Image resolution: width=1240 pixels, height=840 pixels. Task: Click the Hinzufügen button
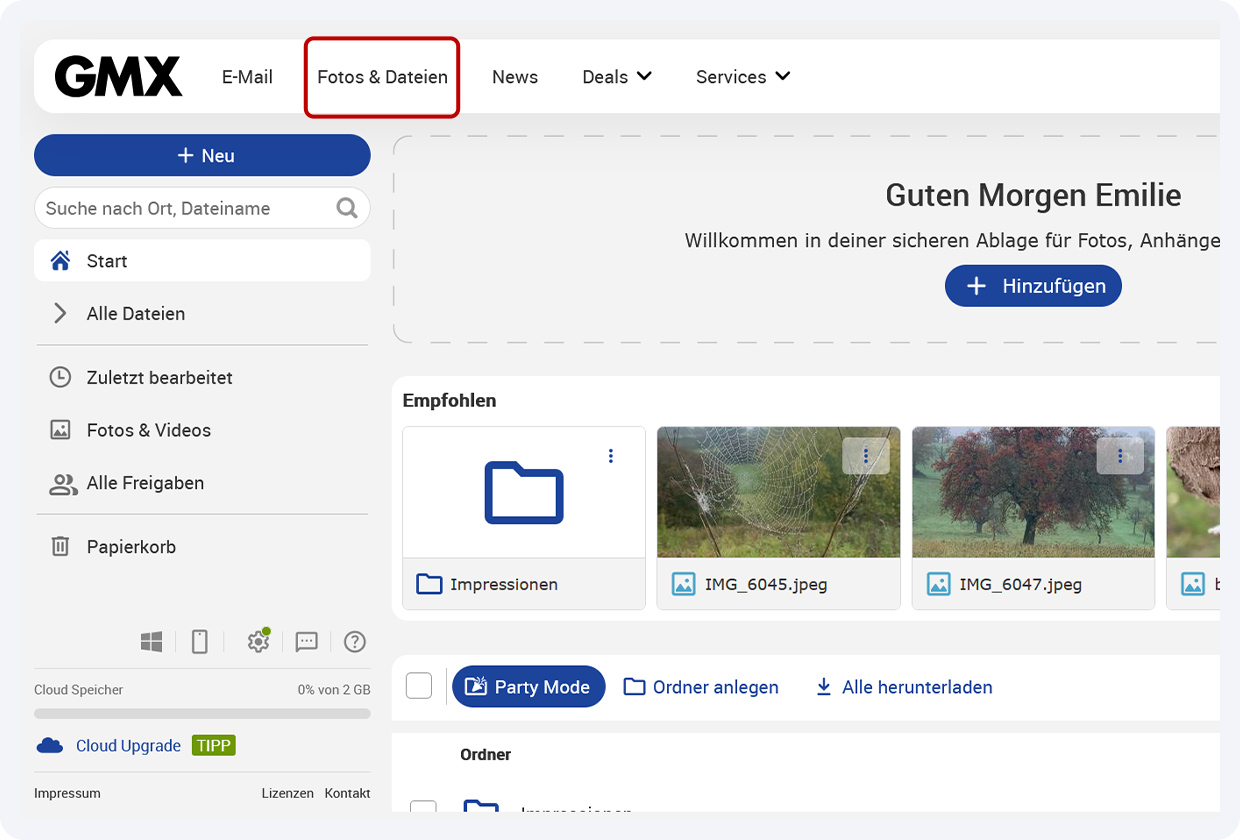point(1033,285)
